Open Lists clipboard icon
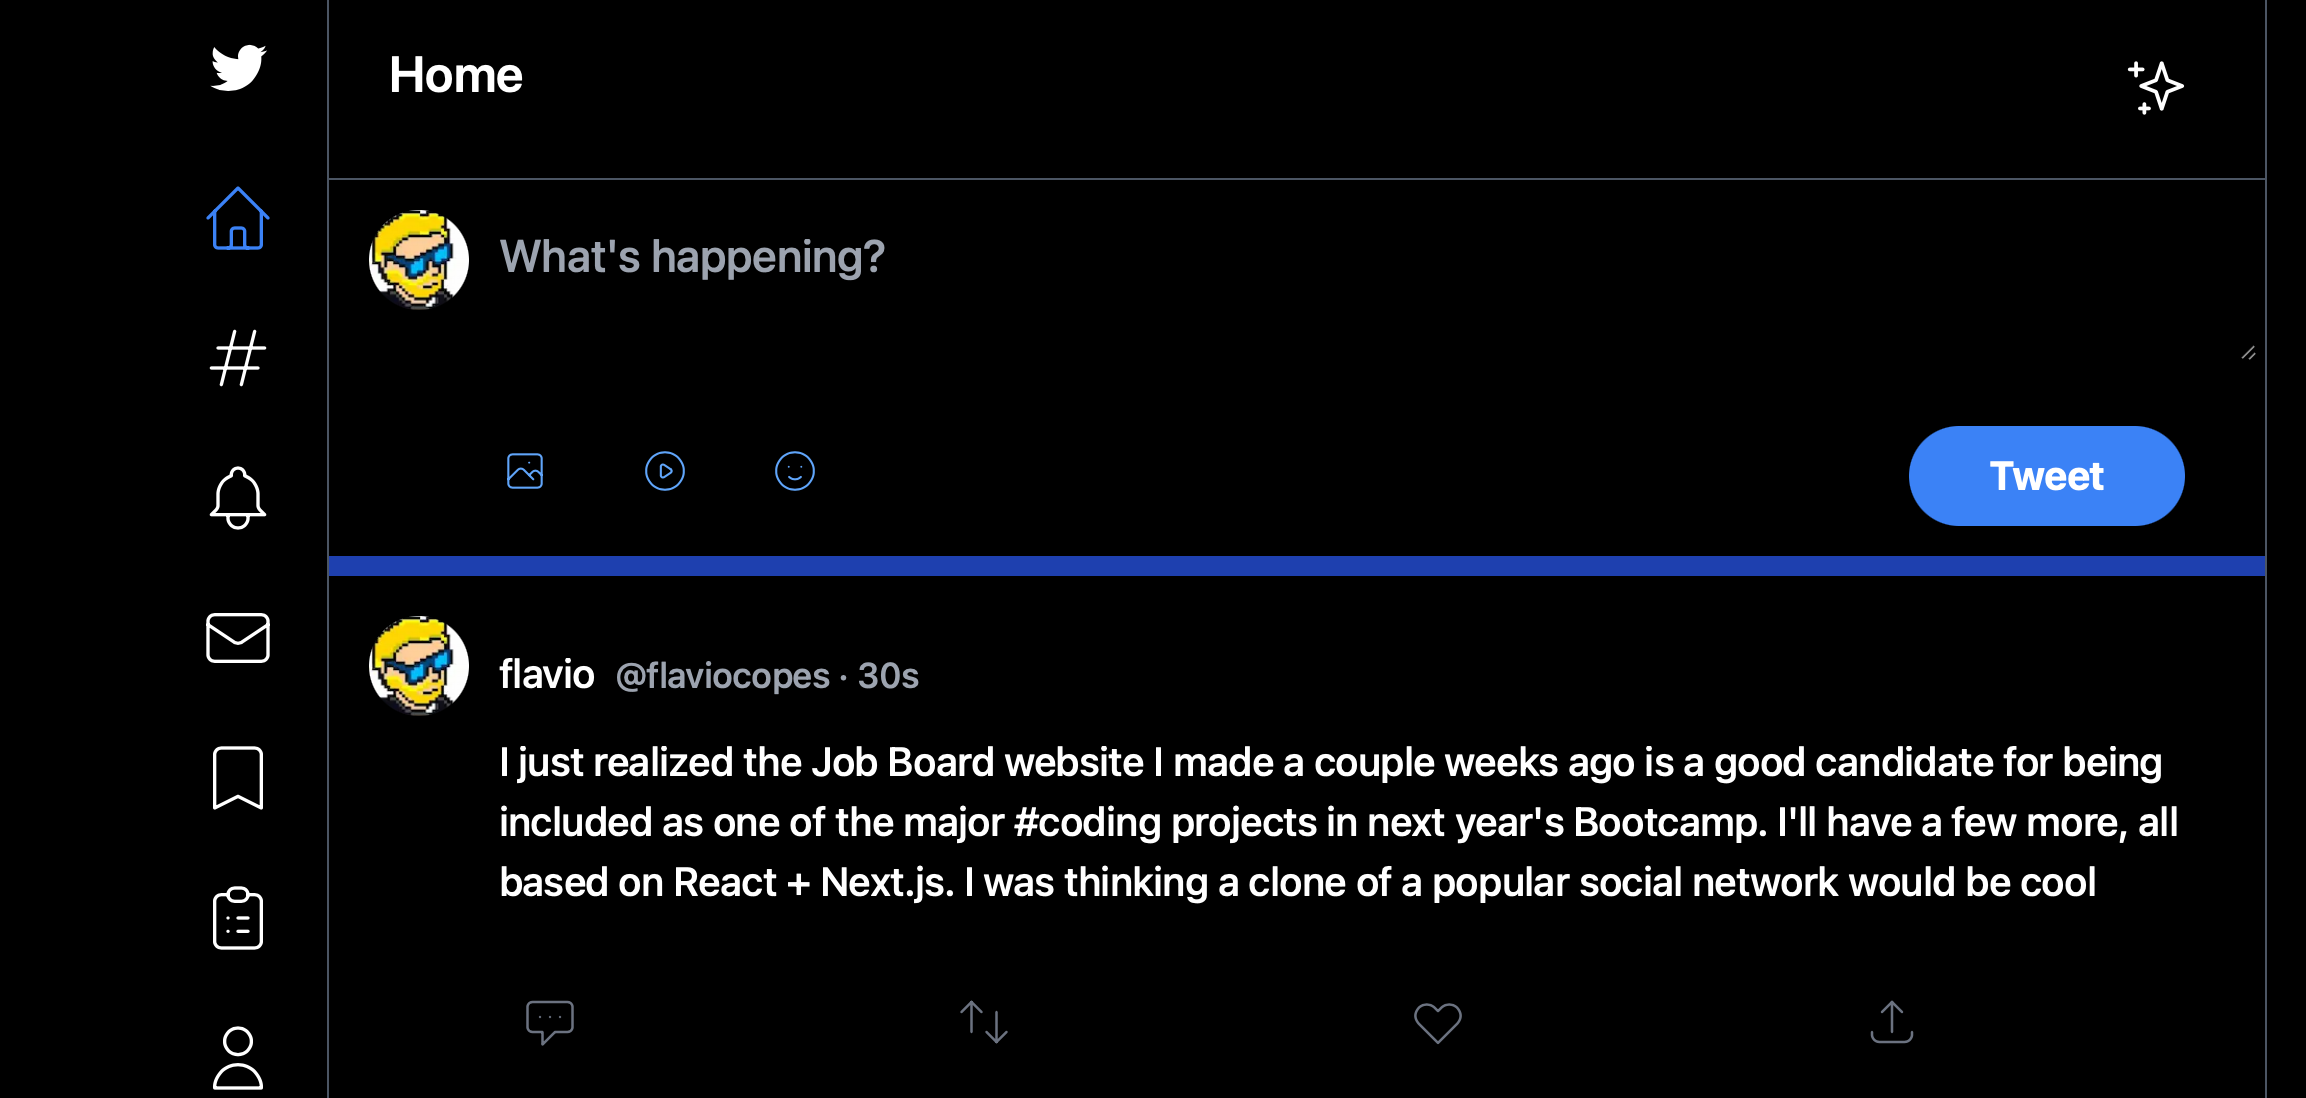Image resolution: width=2306 pixels, height=1098 pixels. [238, 918]
